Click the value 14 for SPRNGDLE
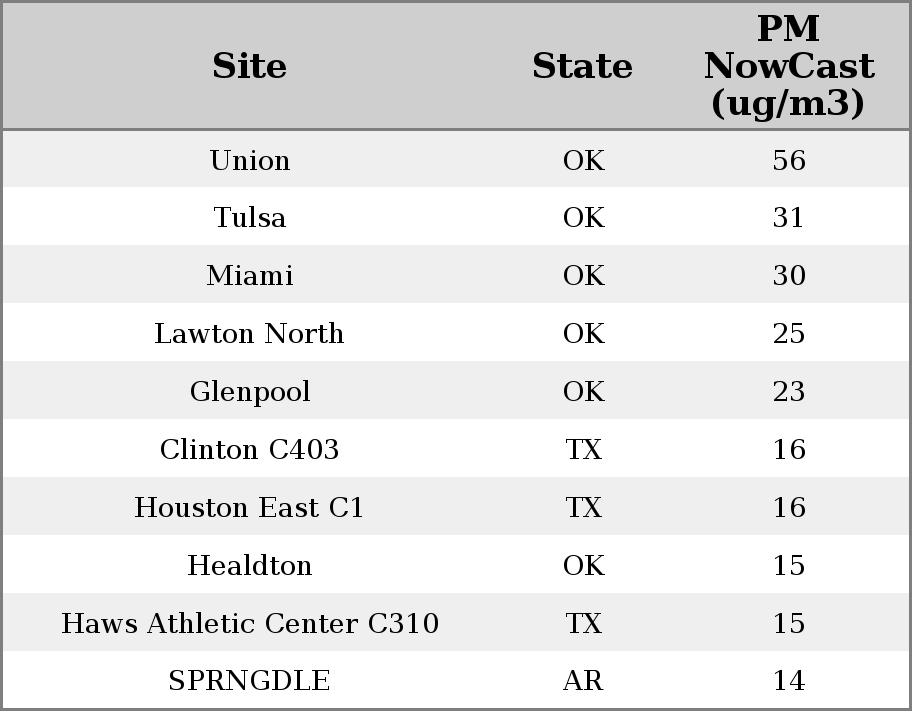Image resolution: width=912 pixels, height=711 pixels. (x=789, y=680)
